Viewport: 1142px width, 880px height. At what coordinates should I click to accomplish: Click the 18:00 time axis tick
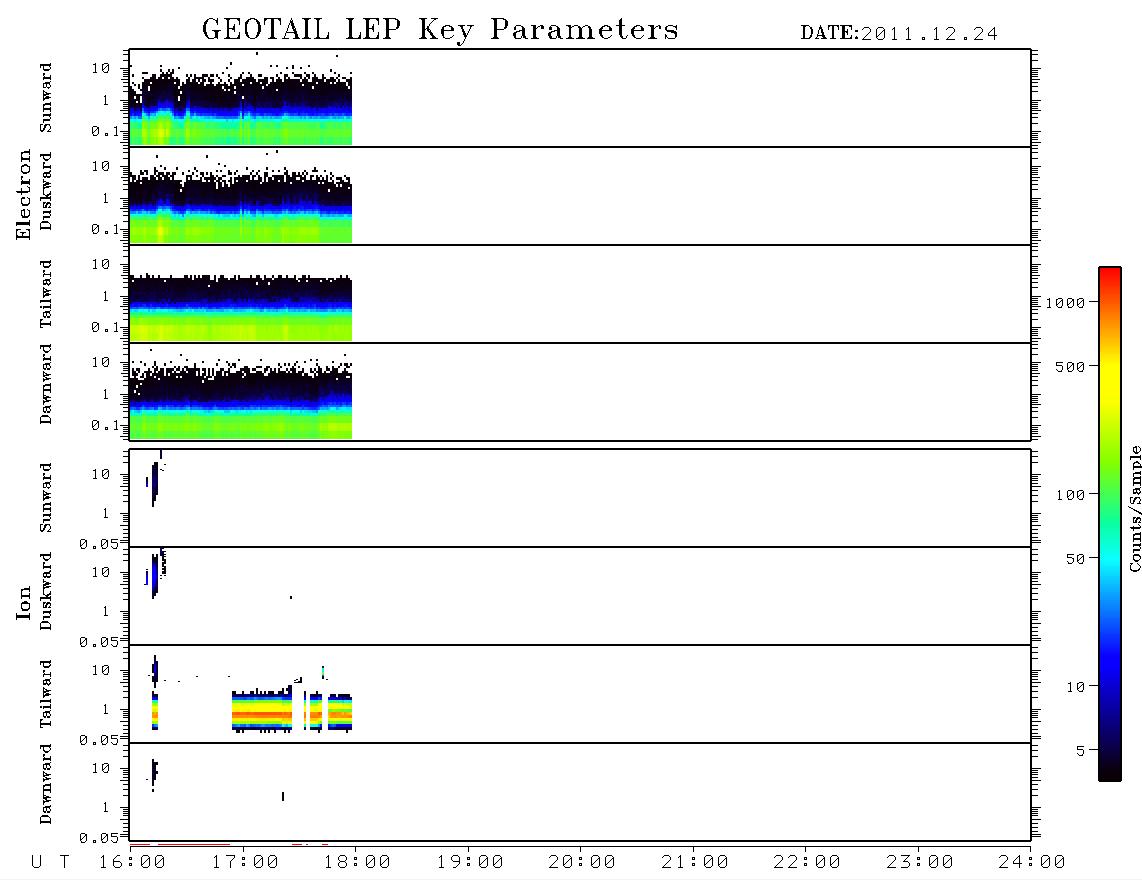357,863
